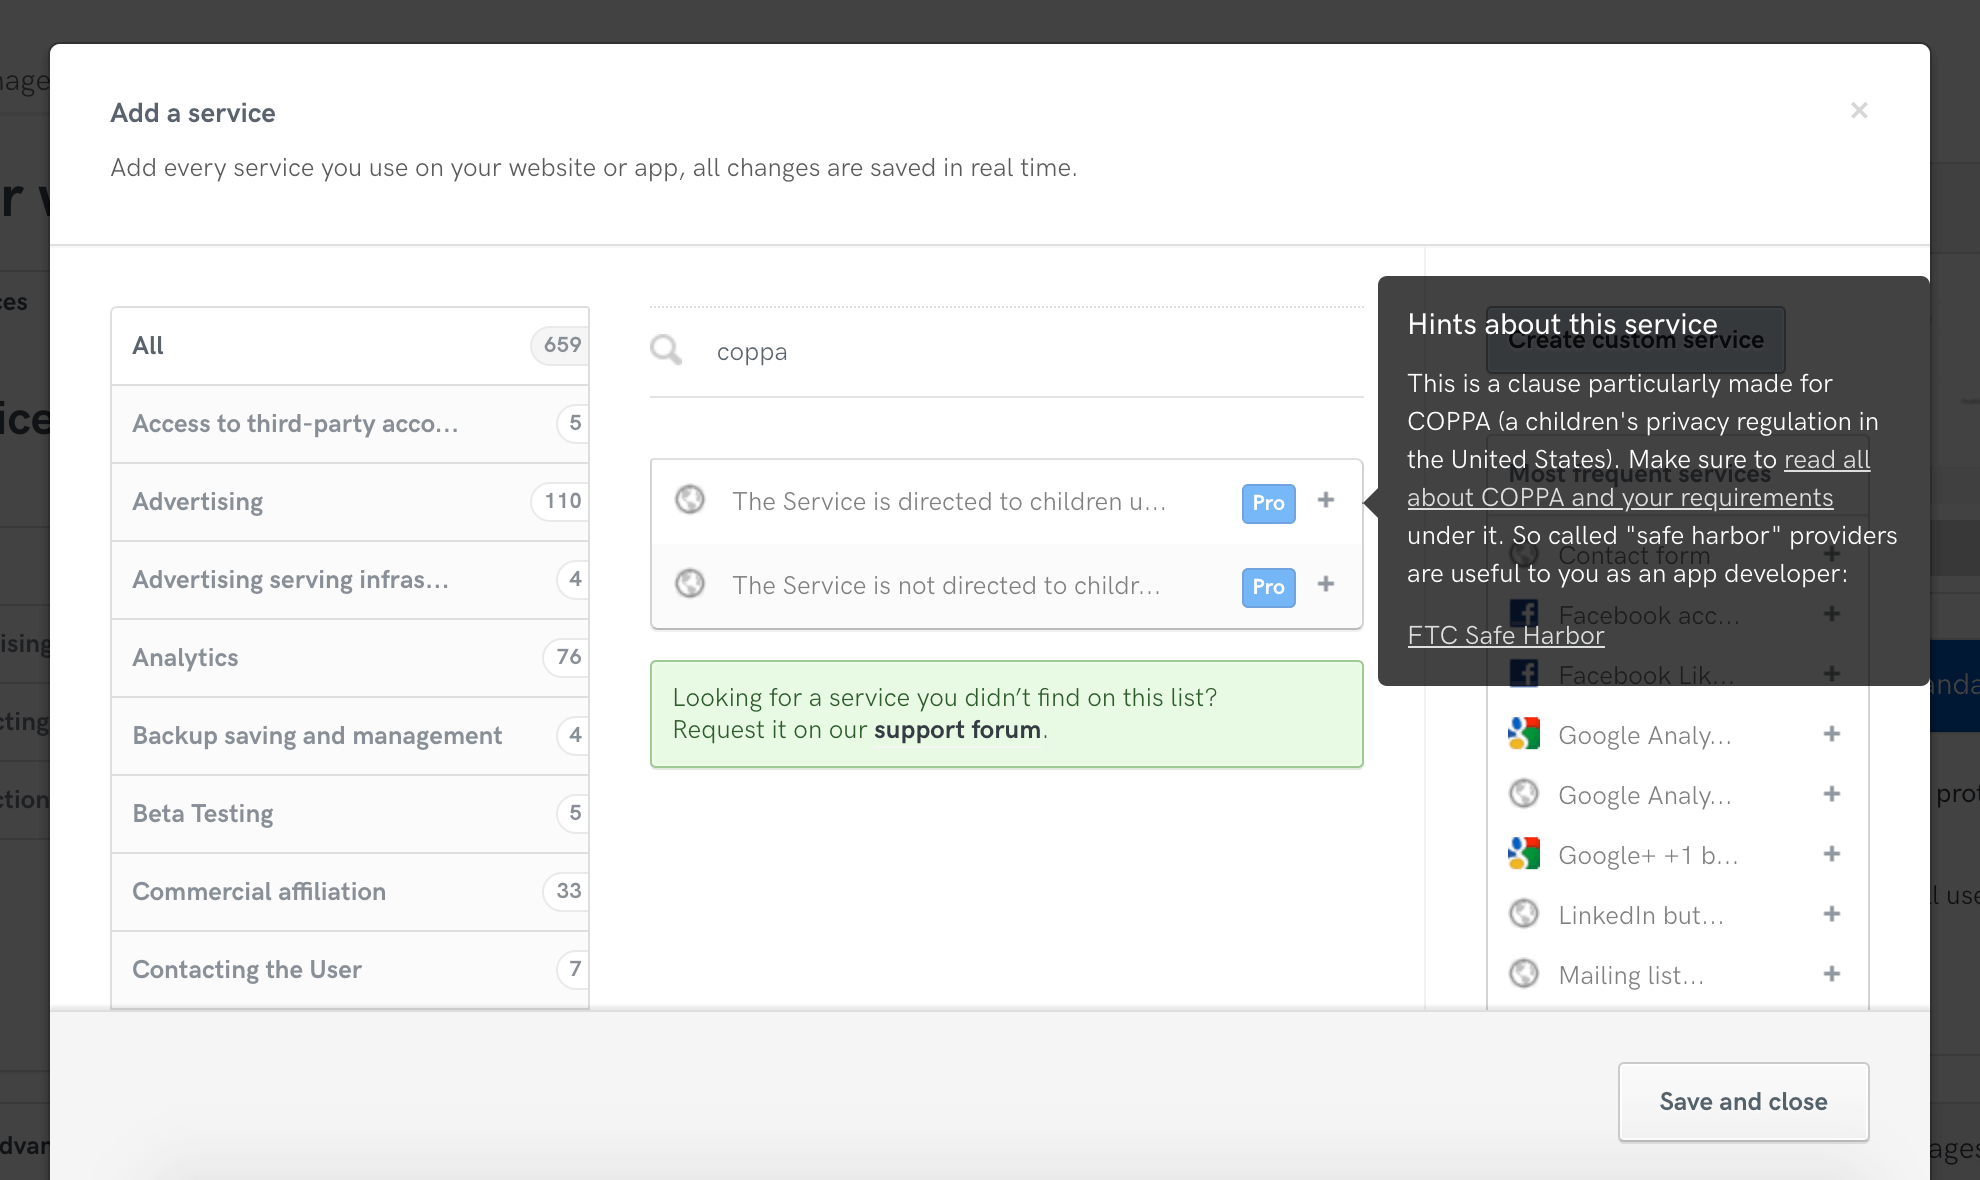
Task: Click the LinkedIn button globe icon
Action: point(1523,913)
